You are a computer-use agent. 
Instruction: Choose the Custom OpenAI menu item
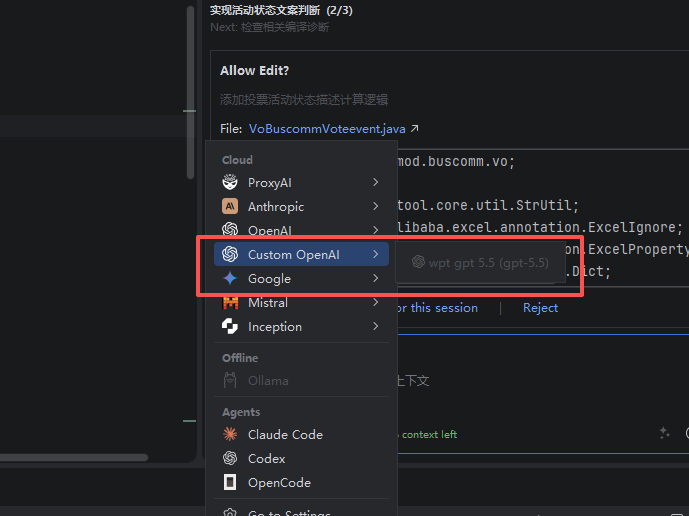pos(301,254)
